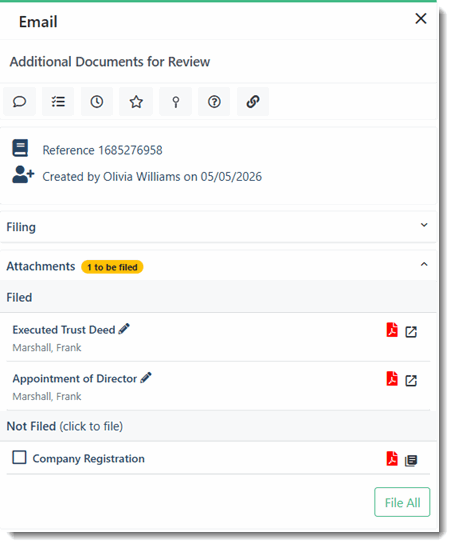Click the book icon beside Reference
The width and height of the screenshot is (455, 547).
coord(20,148)
